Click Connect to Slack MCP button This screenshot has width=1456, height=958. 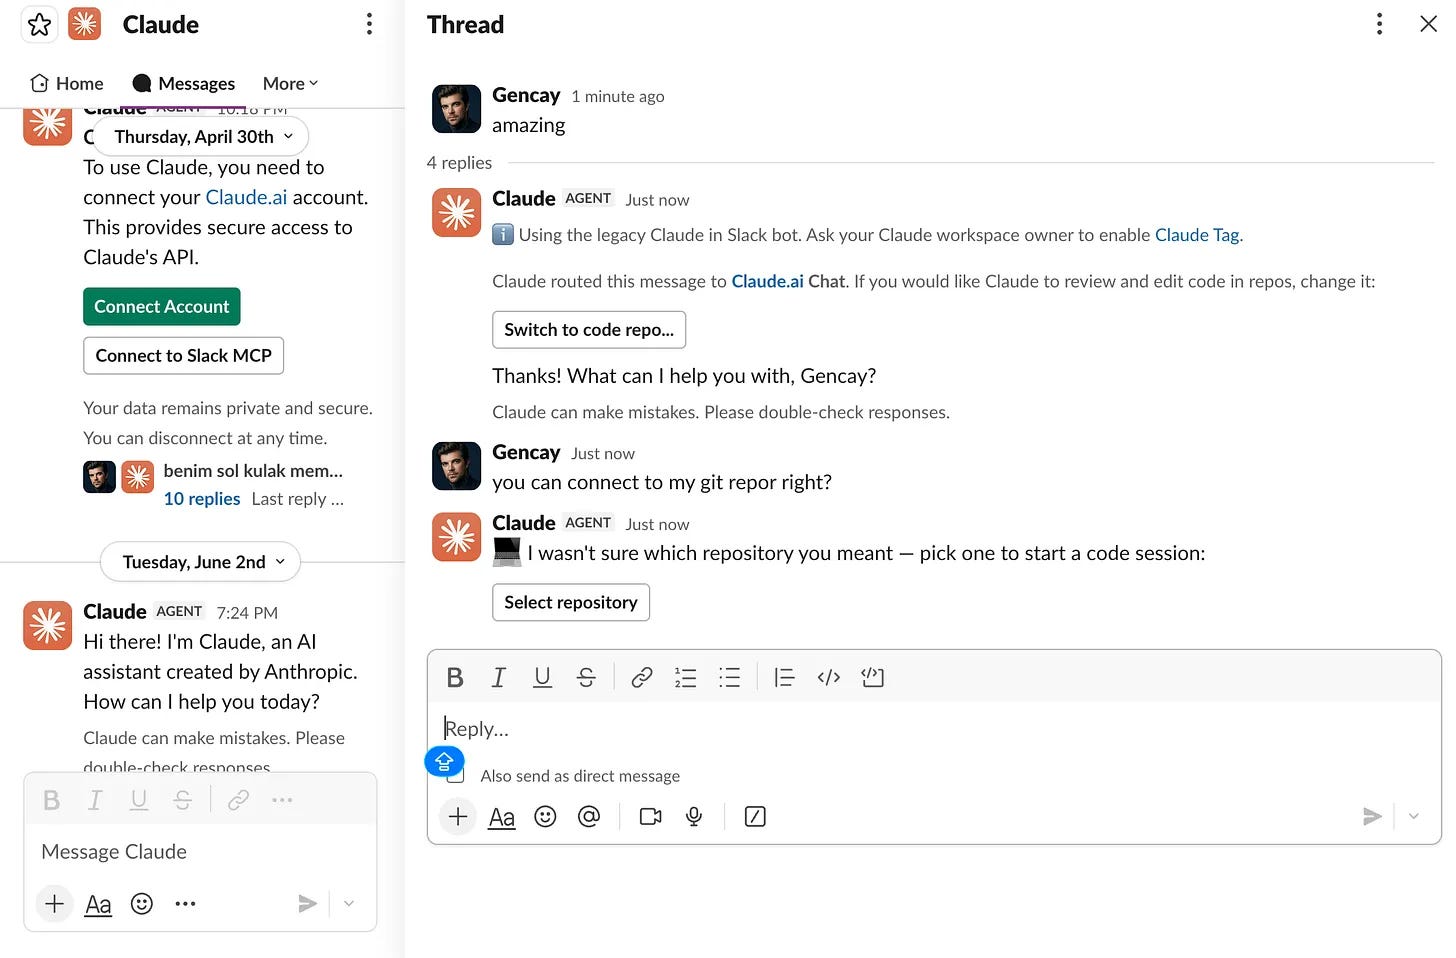click(183, 356)
